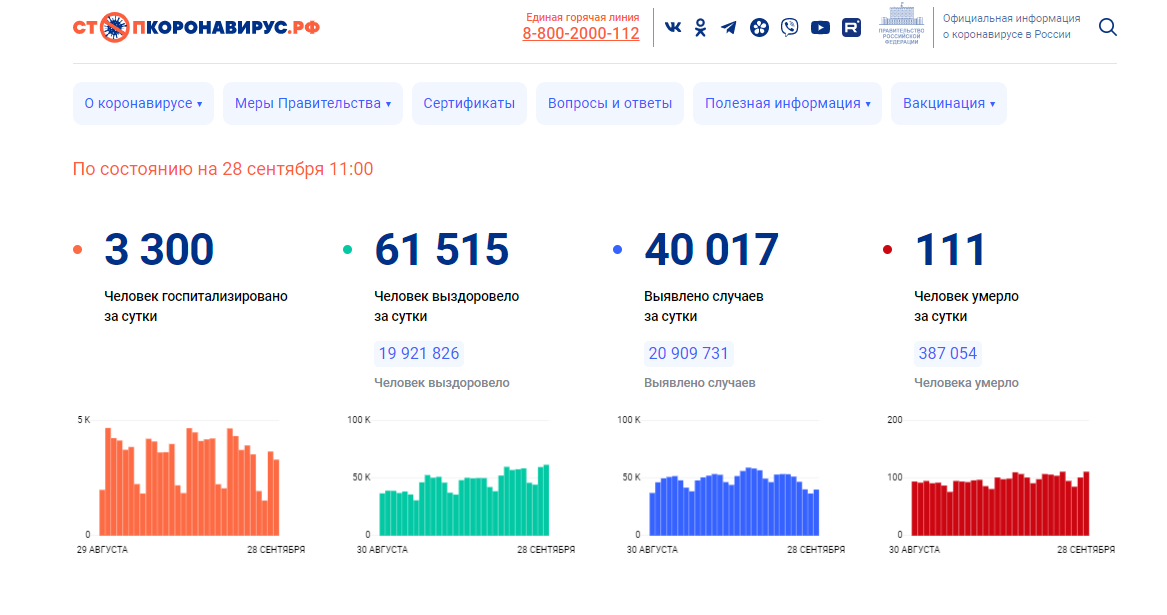Click the Russian Government building logo

[901, 27]
